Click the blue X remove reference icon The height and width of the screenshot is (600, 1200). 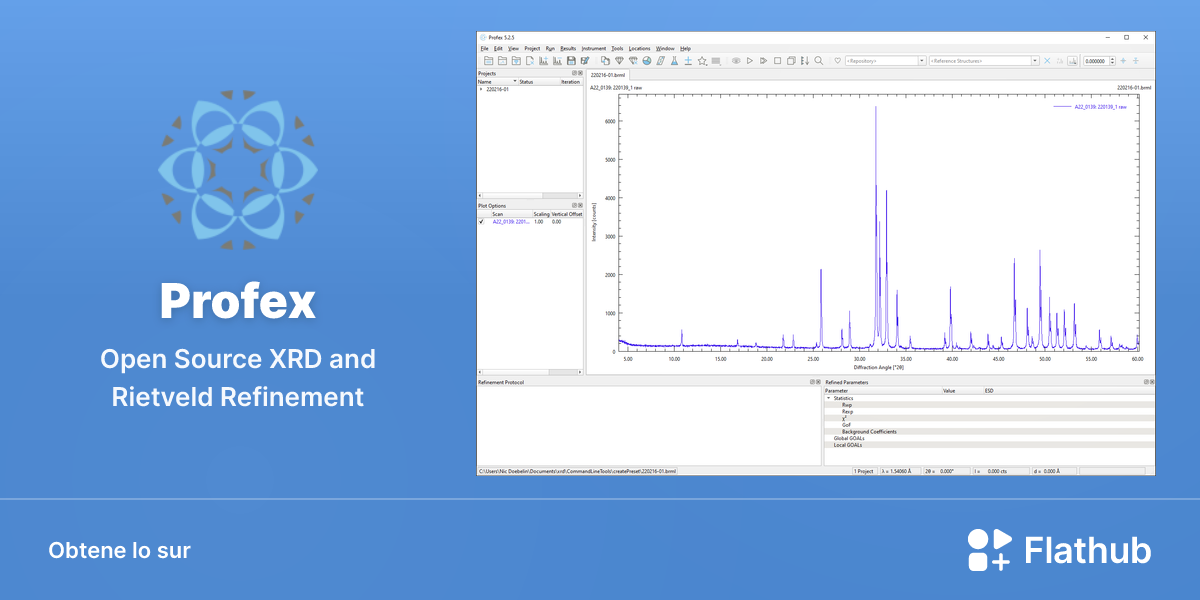1047,61
